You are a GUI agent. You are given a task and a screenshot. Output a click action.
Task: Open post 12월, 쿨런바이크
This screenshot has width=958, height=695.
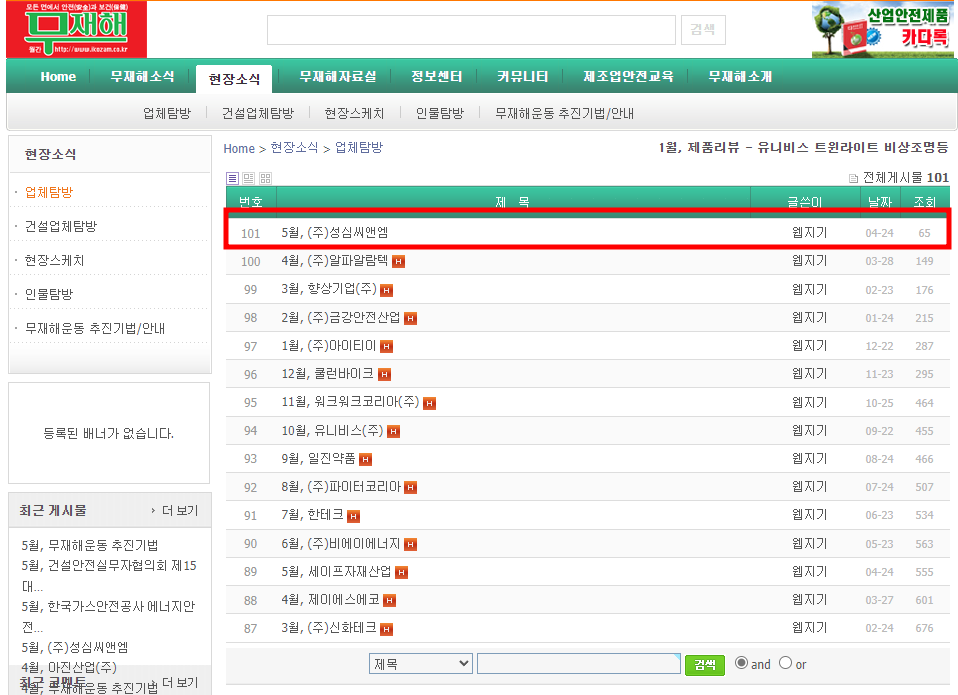click(x=327, y=374)
